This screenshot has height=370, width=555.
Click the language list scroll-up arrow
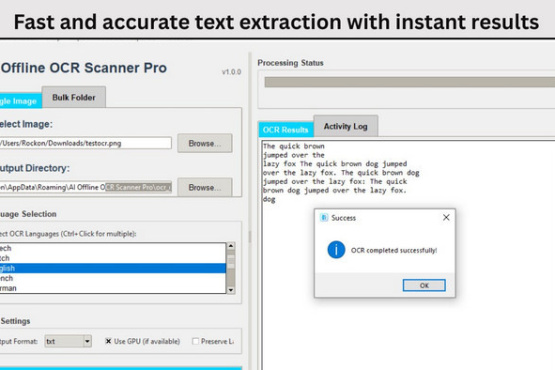tap(231, 246)
